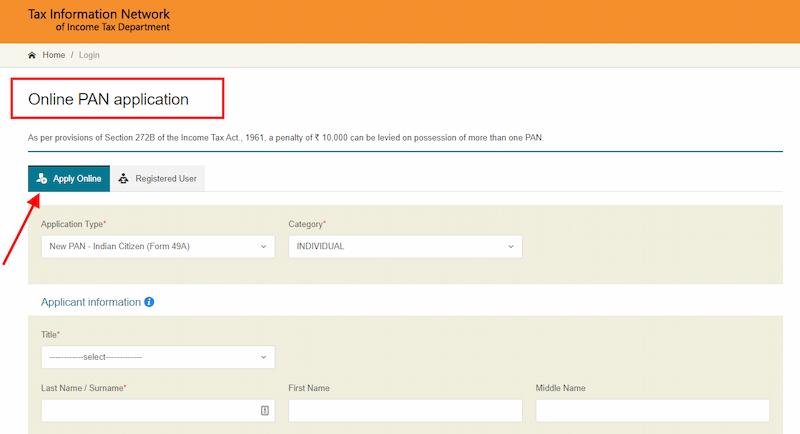The height and width of the screenshot is (434, 800).
Task: Open the Application Type dropdown
Action: point(158,246)
